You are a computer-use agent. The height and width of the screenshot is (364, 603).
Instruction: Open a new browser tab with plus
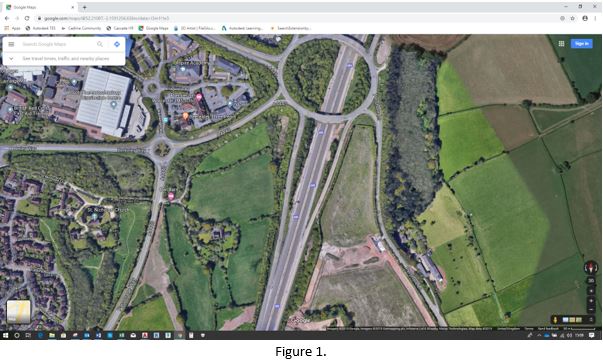(84, 7)
